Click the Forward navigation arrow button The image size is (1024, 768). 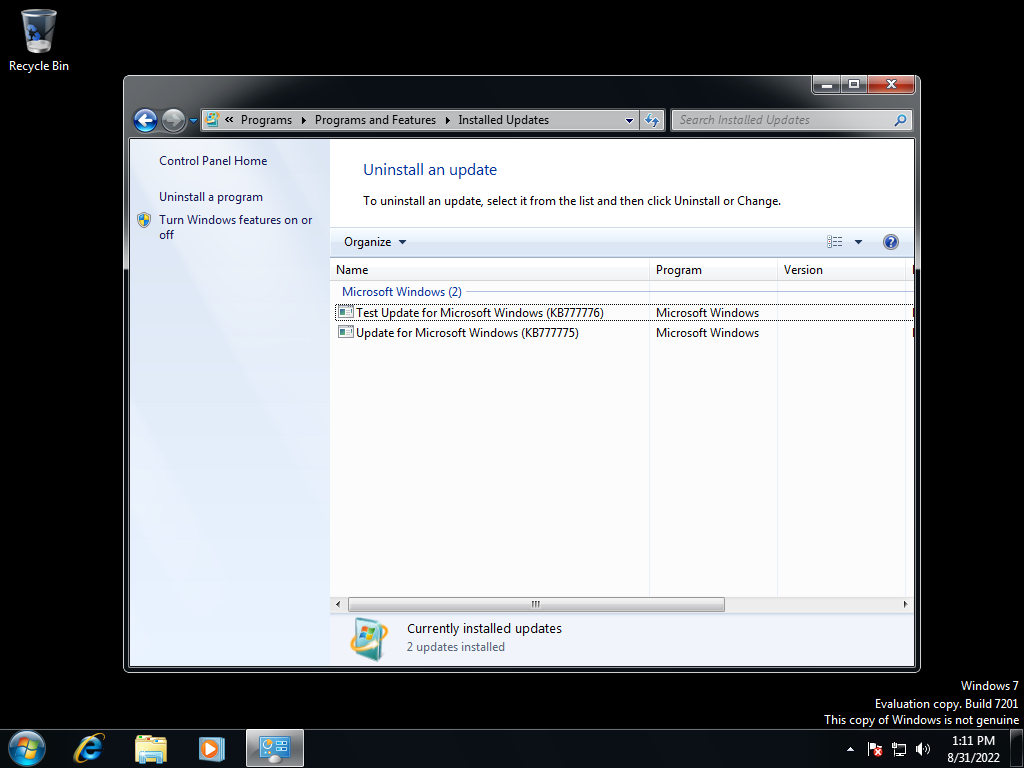pos(173,120)
